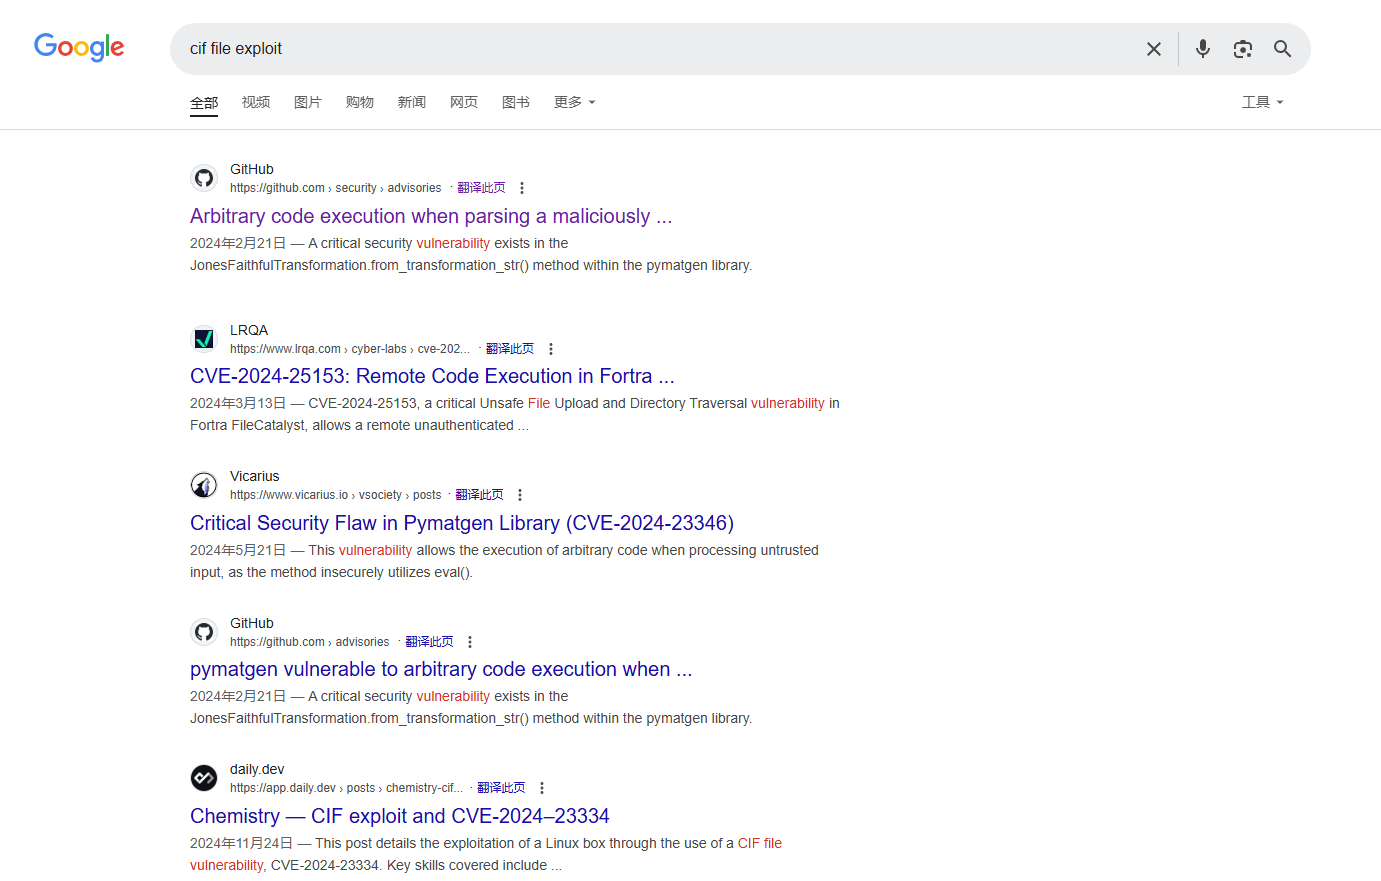This screenshot has width=1381, height=881.
Task: Click the github.com › advisories URL
Action: coord(309,642)
